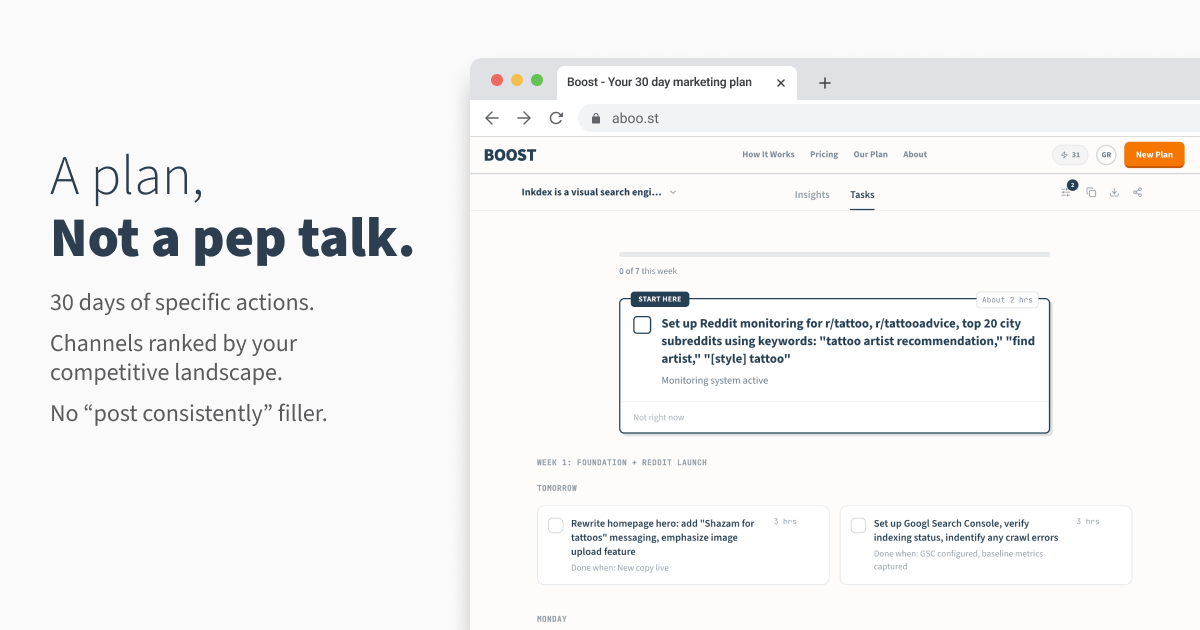View credits via the lightning bolt badge
The height and width of the screenshot is (630, 1200).
click(1070, 154)
